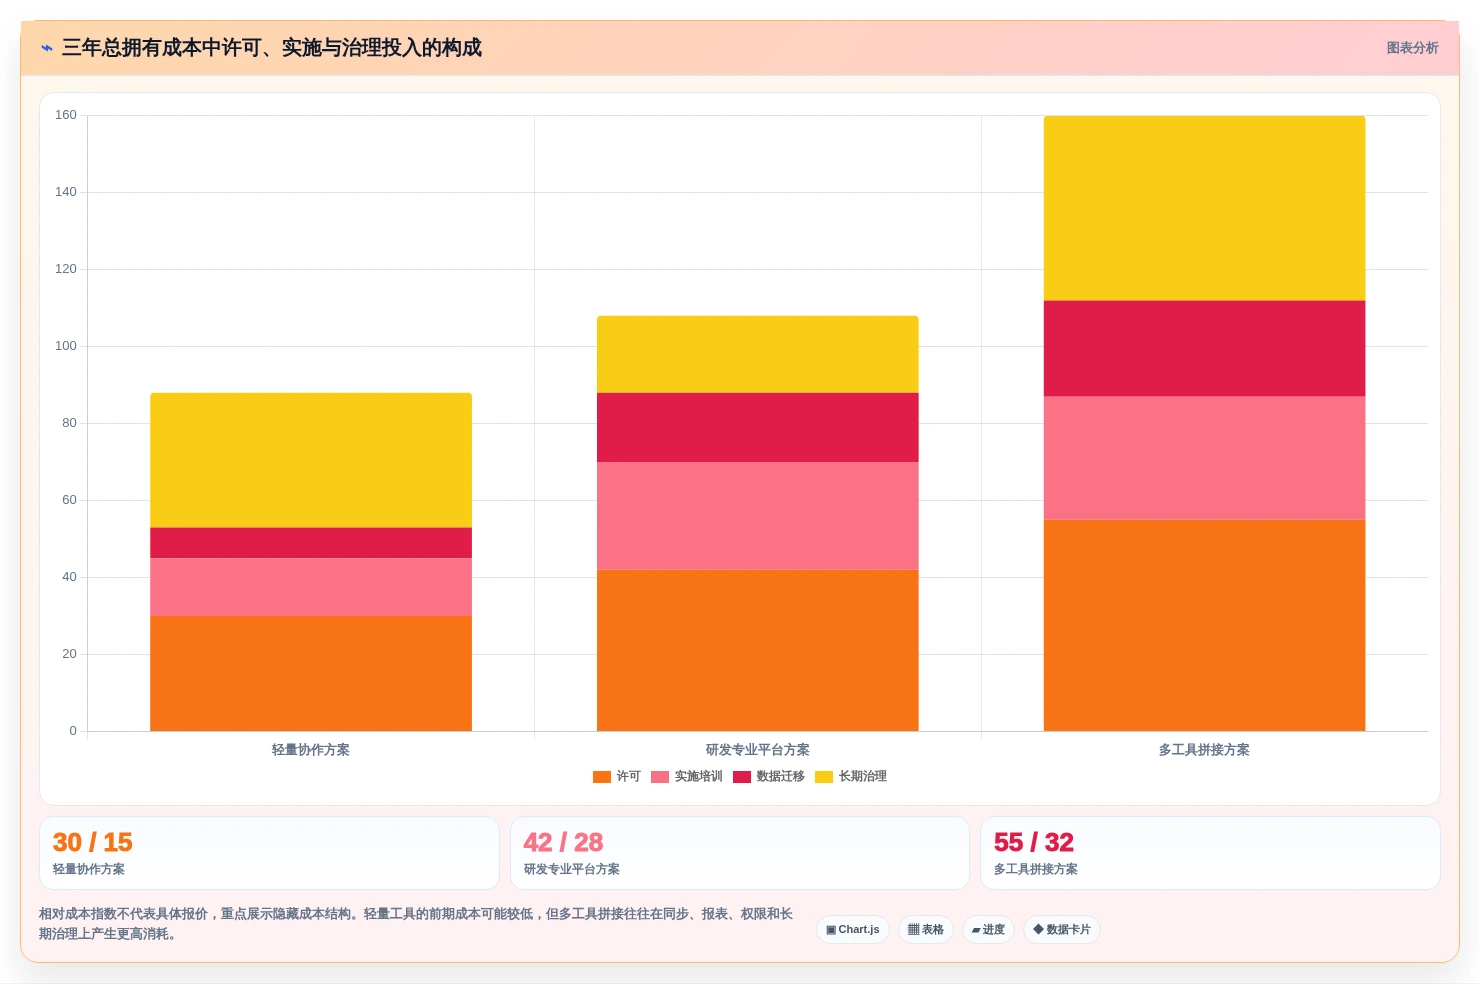This screenshot has width=1480, height=984.
Task: Open the 42 / 28 研发专业平台方案 card
Action: pyautogui.click(x=740, y=853)
